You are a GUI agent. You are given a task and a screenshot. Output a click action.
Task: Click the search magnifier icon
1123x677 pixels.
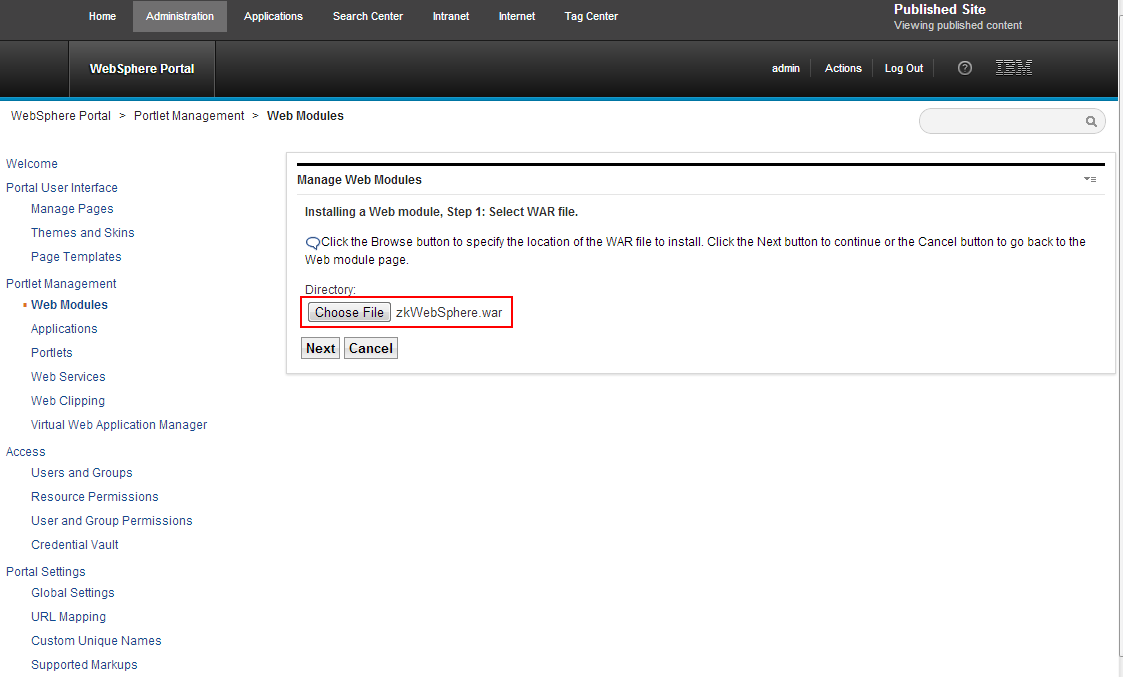[1091, 121]
